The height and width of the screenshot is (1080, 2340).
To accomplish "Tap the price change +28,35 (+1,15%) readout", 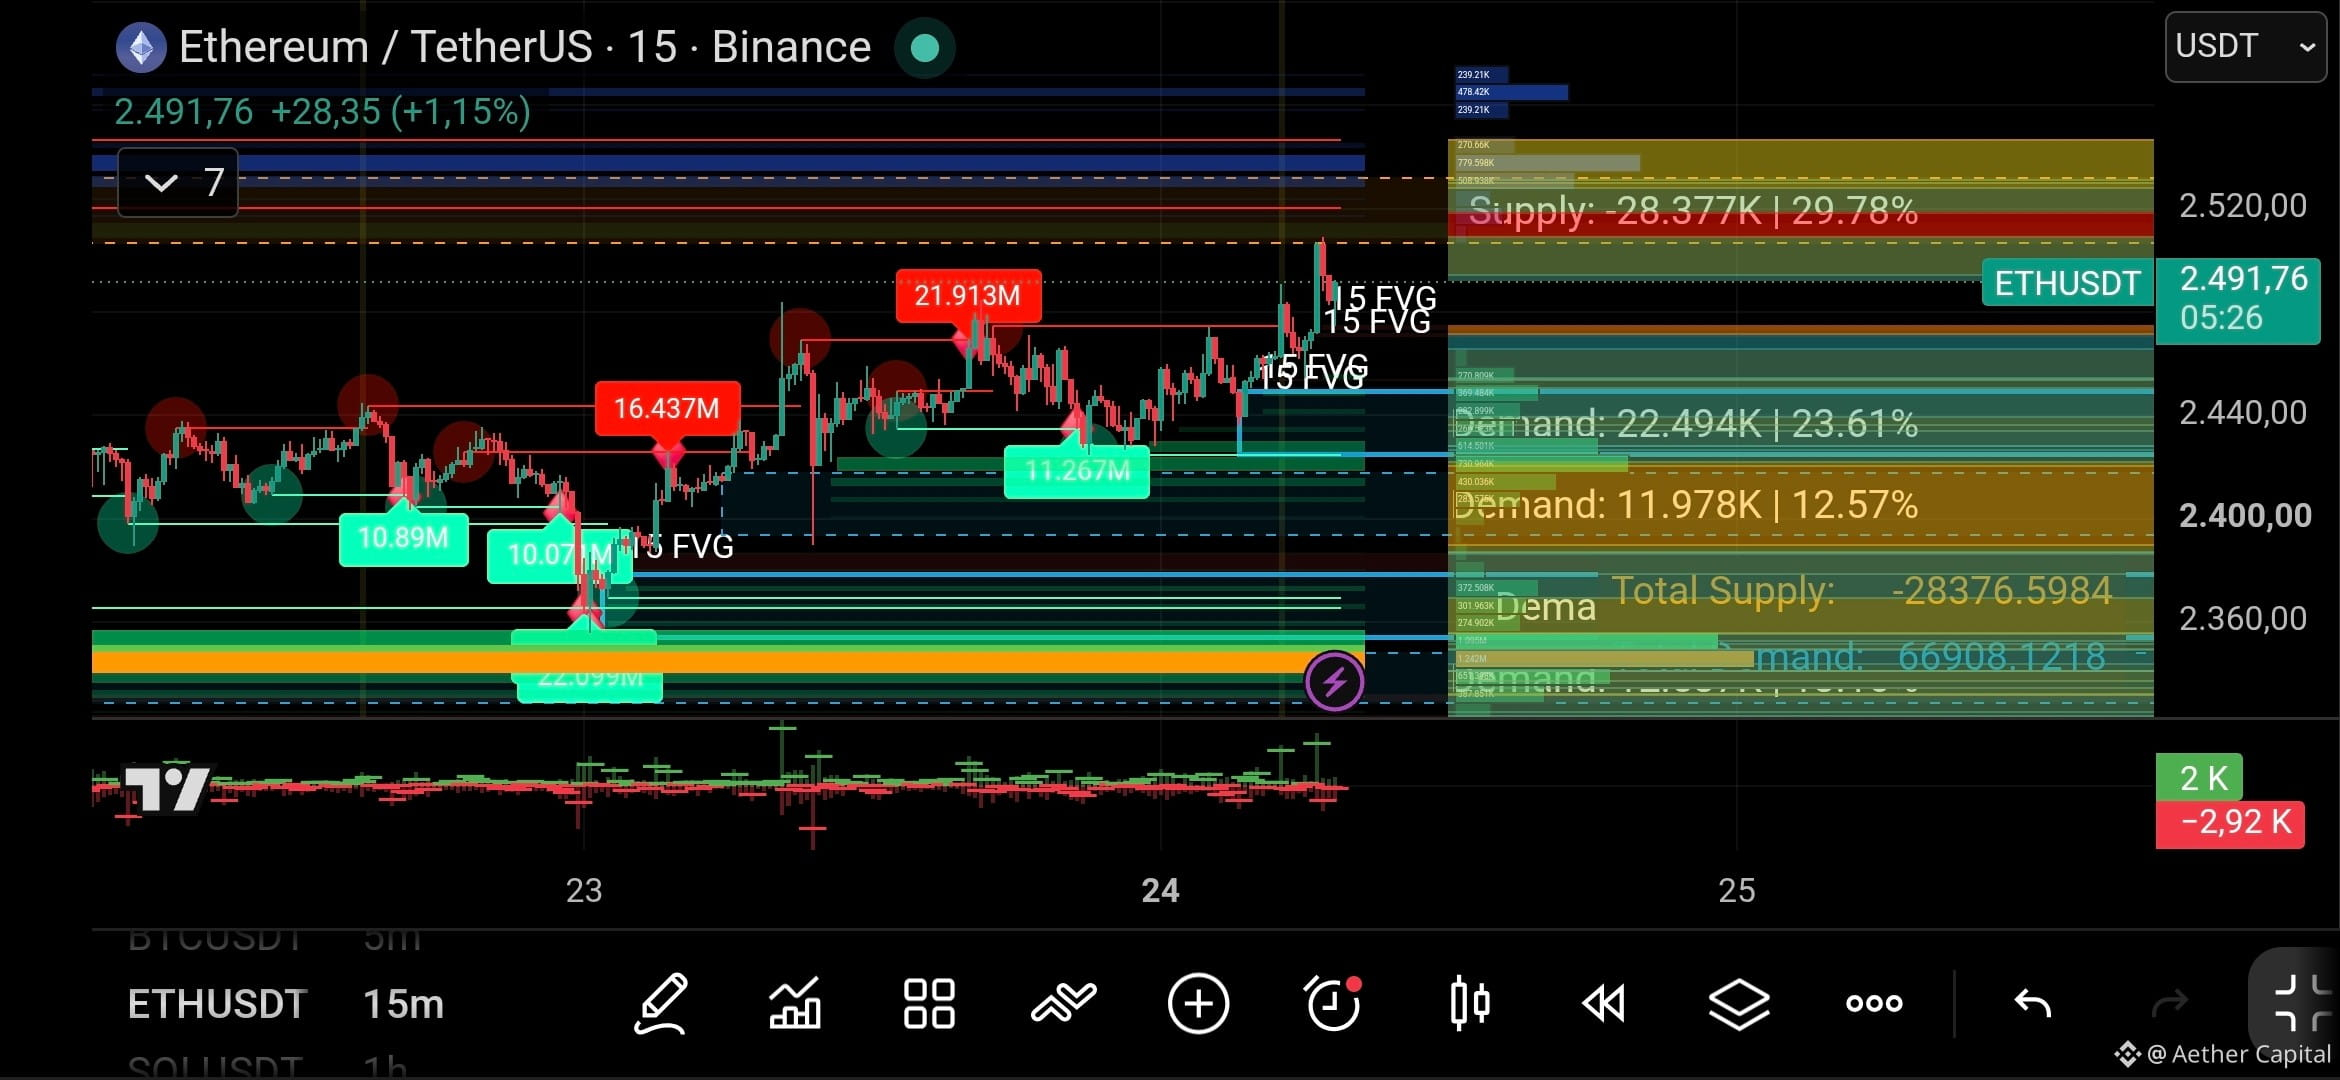I will (x=401, y=111).
